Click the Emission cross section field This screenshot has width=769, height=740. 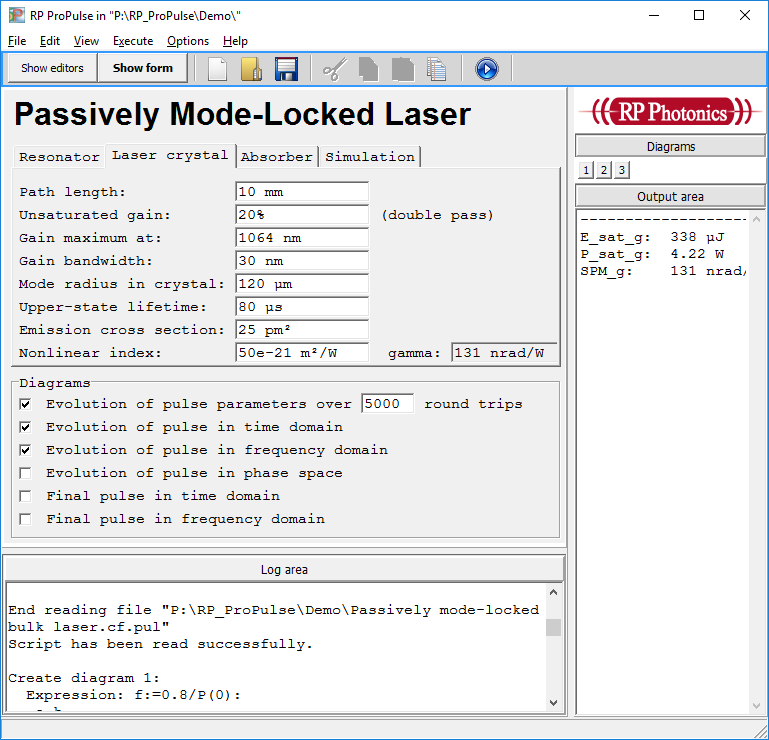(x=302, y=330)
